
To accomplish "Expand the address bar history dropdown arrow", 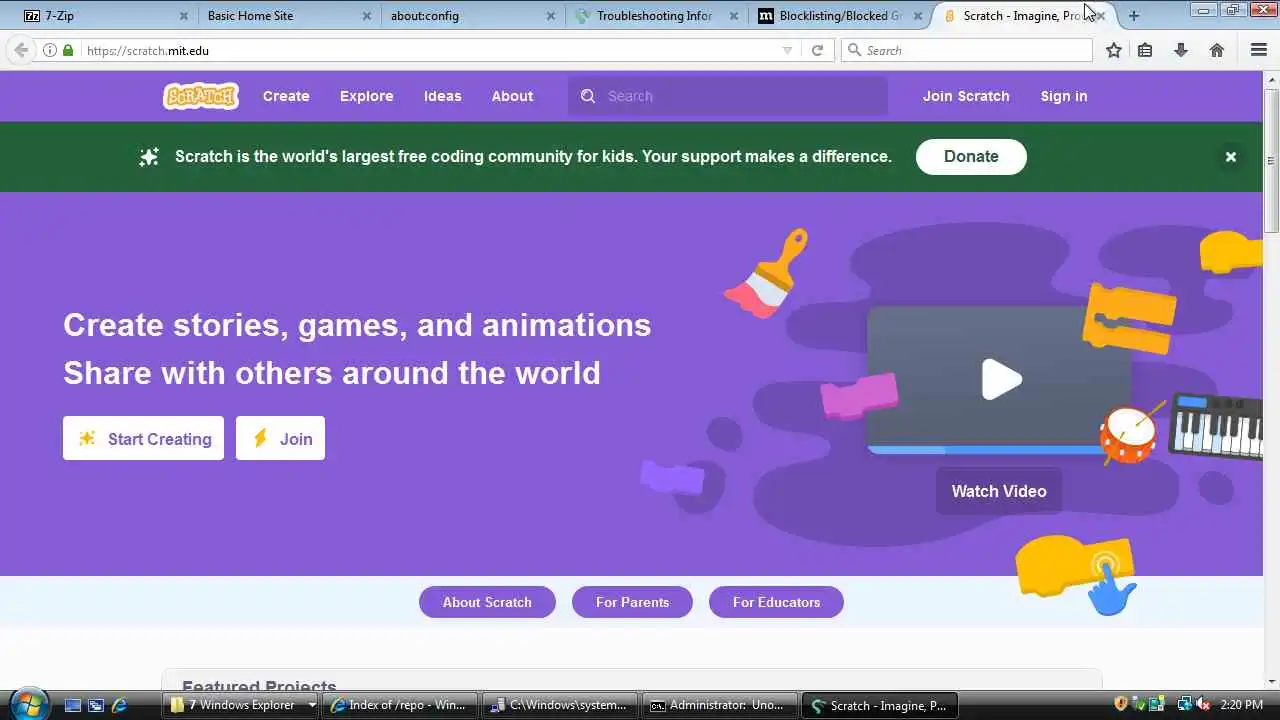I will [787, 50].
